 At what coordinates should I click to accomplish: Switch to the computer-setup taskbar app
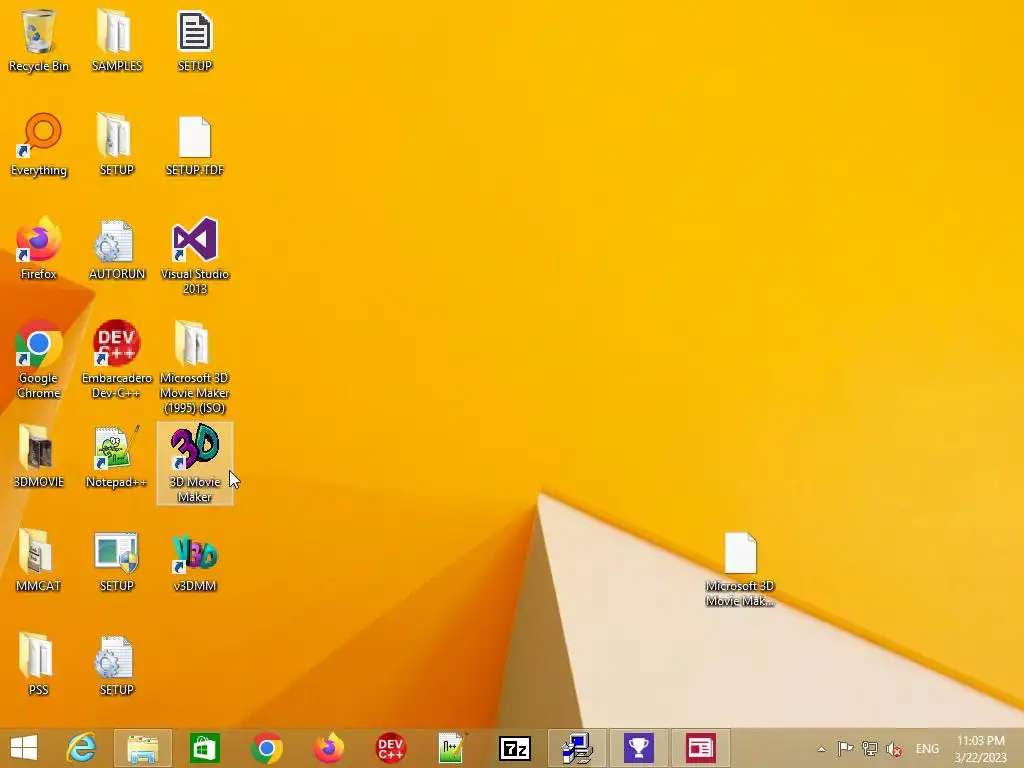[577, 748]
